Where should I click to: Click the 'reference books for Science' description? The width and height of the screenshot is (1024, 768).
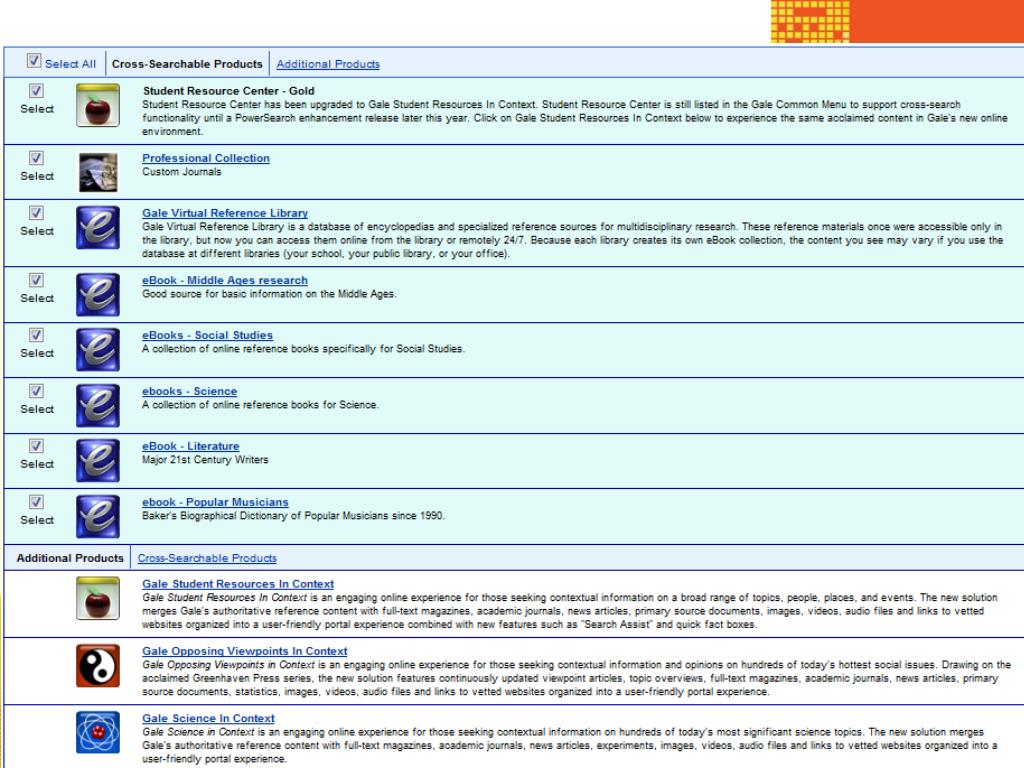pos(260,405)
